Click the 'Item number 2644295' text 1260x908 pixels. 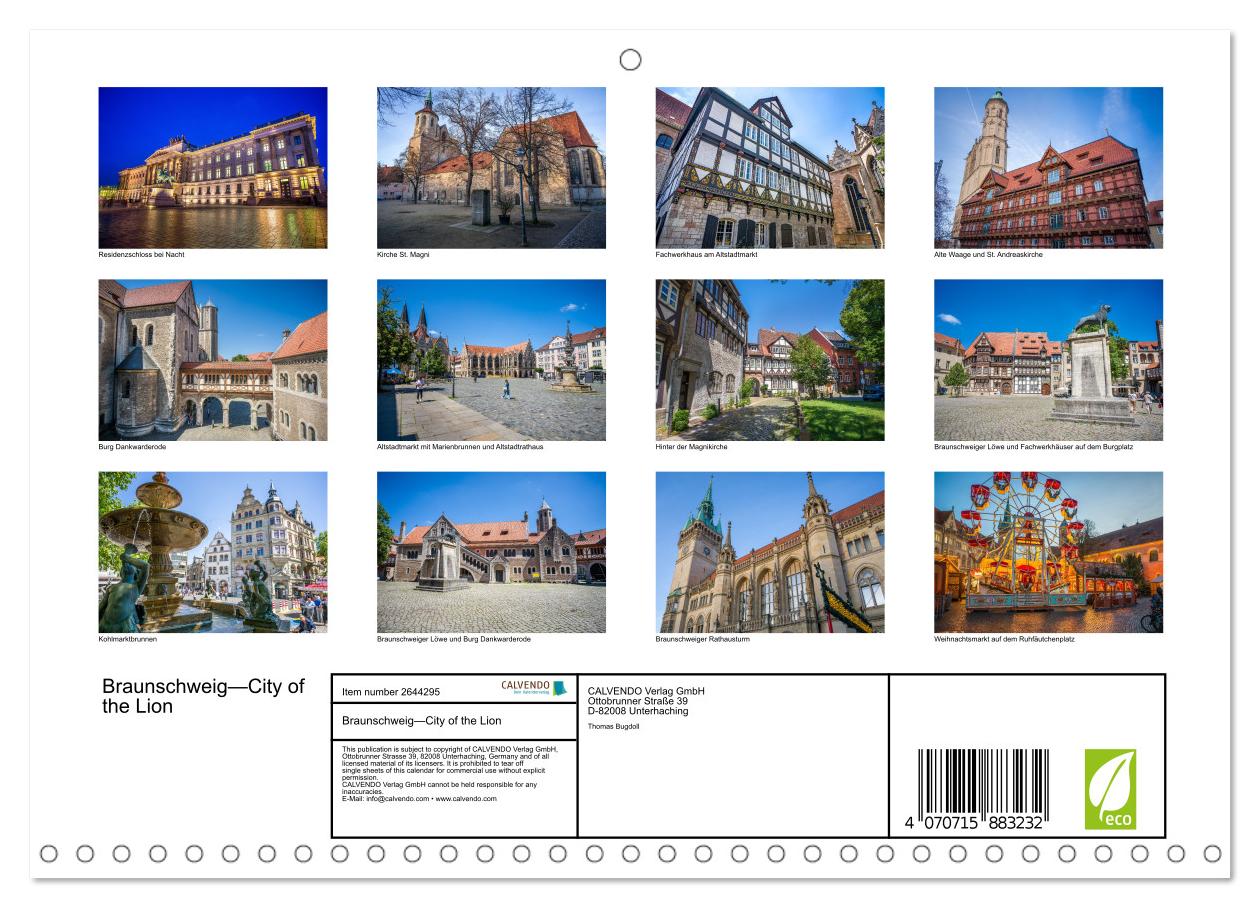(390, 691)
